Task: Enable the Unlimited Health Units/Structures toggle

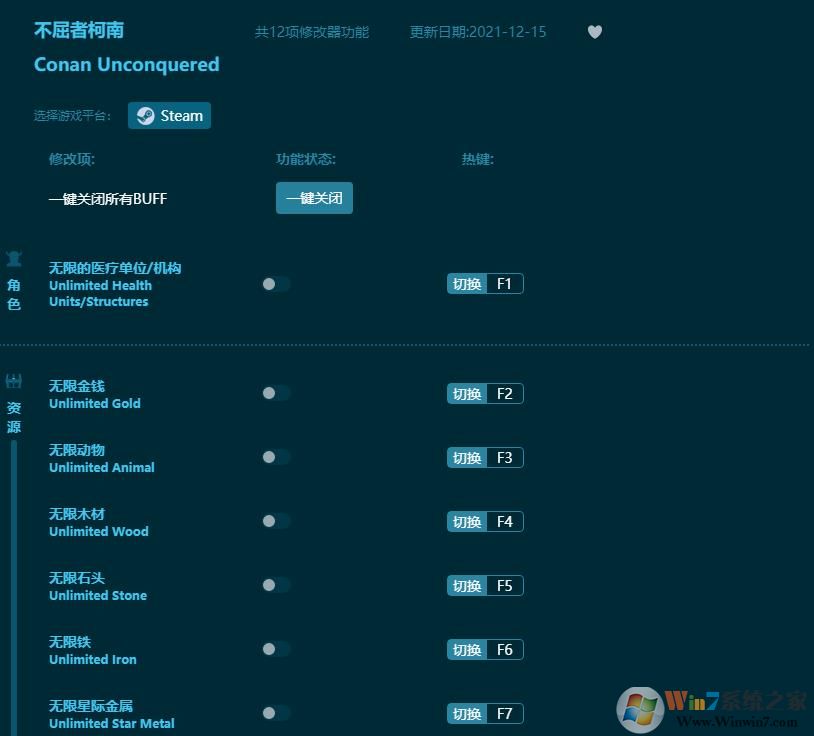Action: pos(274,283)
